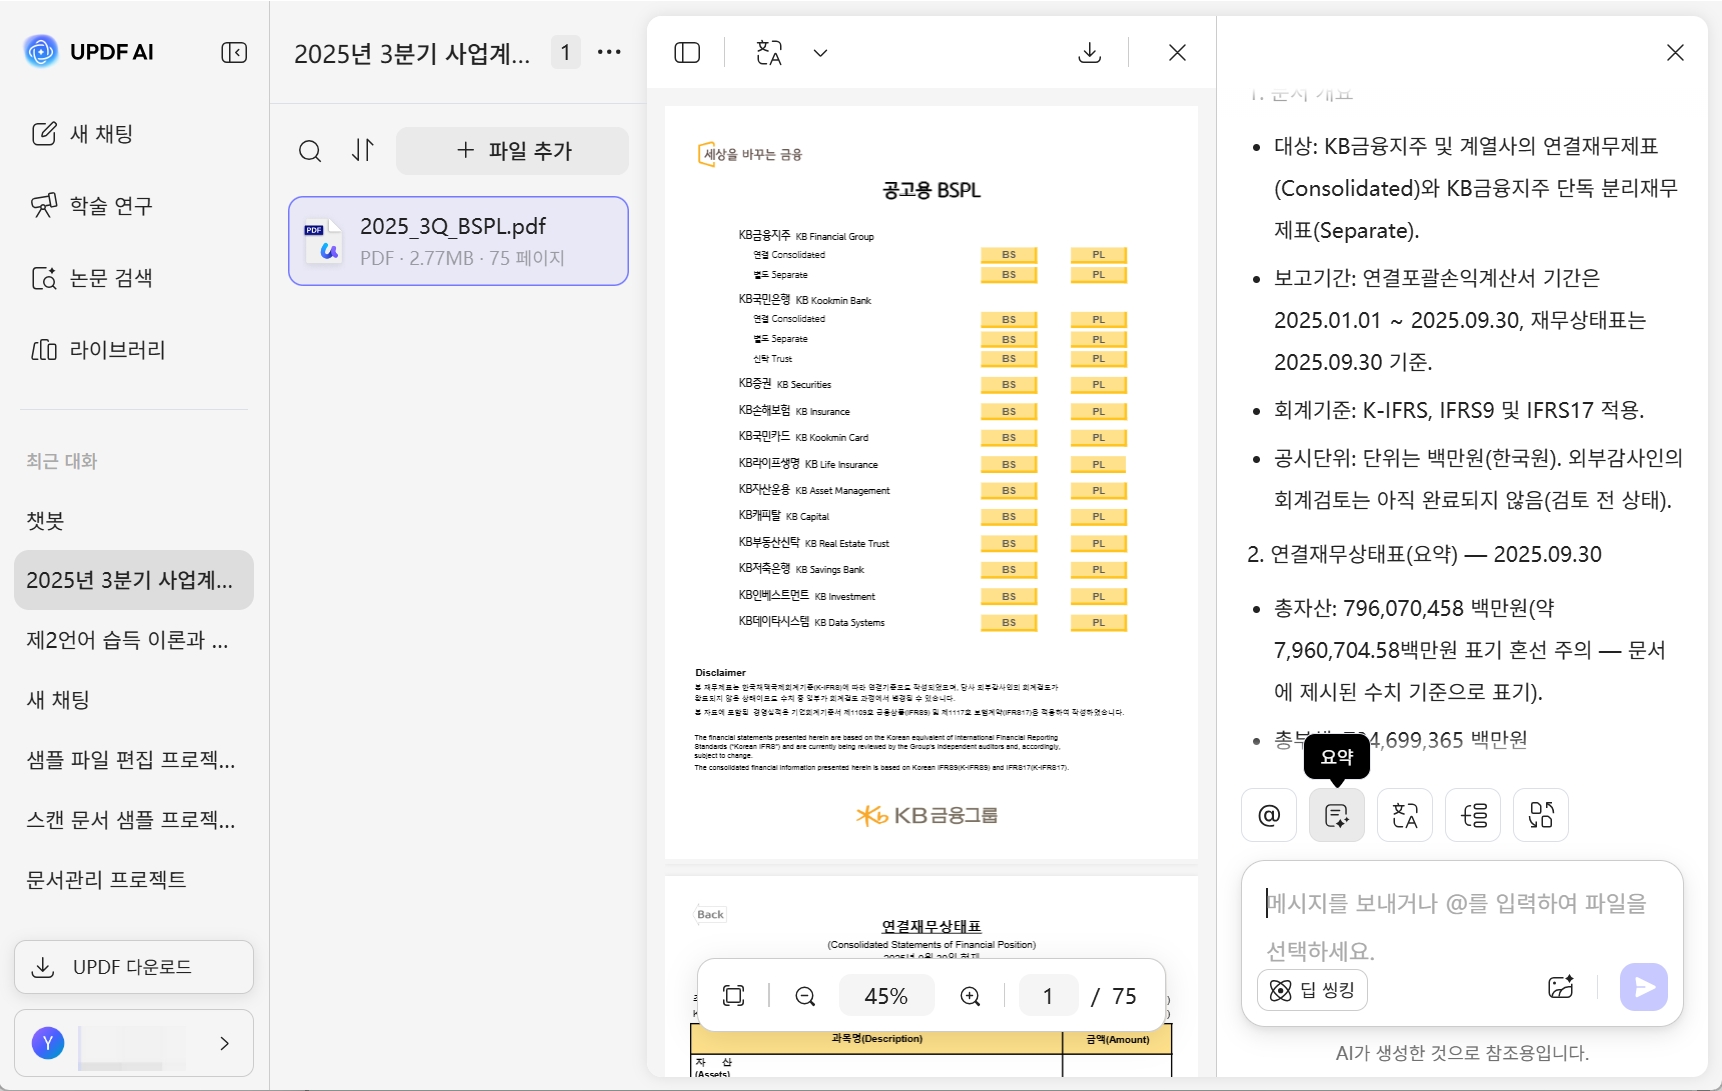Click the project title 2025년 3분기 사업계...
The image size is (1722, 1091).
[x=412, y=53]
